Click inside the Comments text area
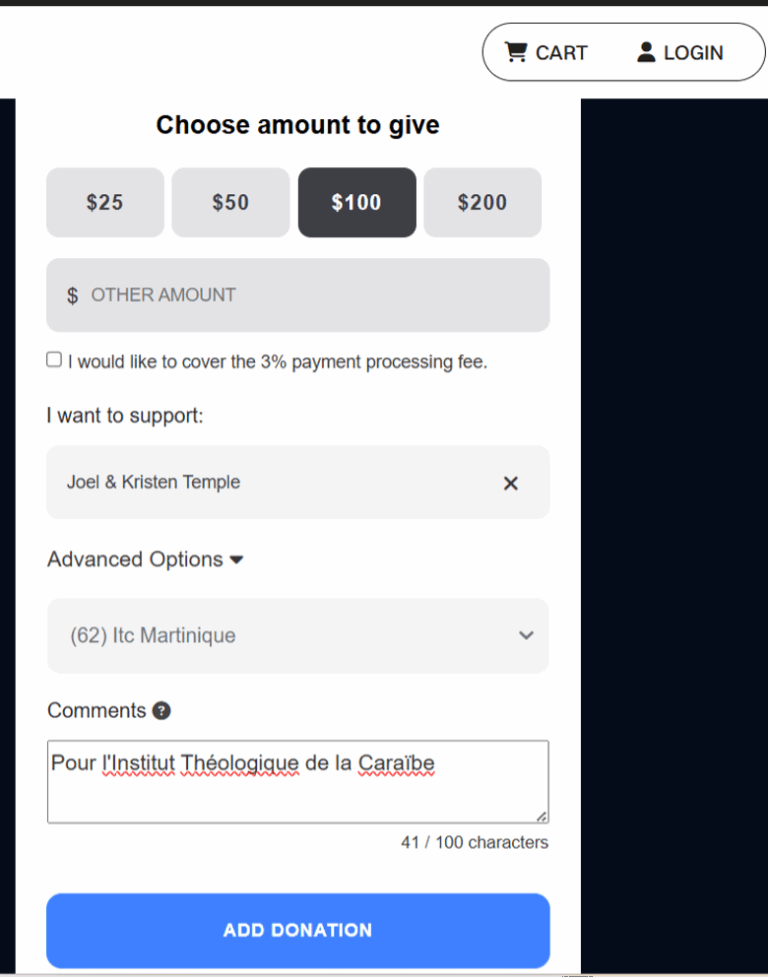Viewport: 768px width, 978px height. [297, 790]
